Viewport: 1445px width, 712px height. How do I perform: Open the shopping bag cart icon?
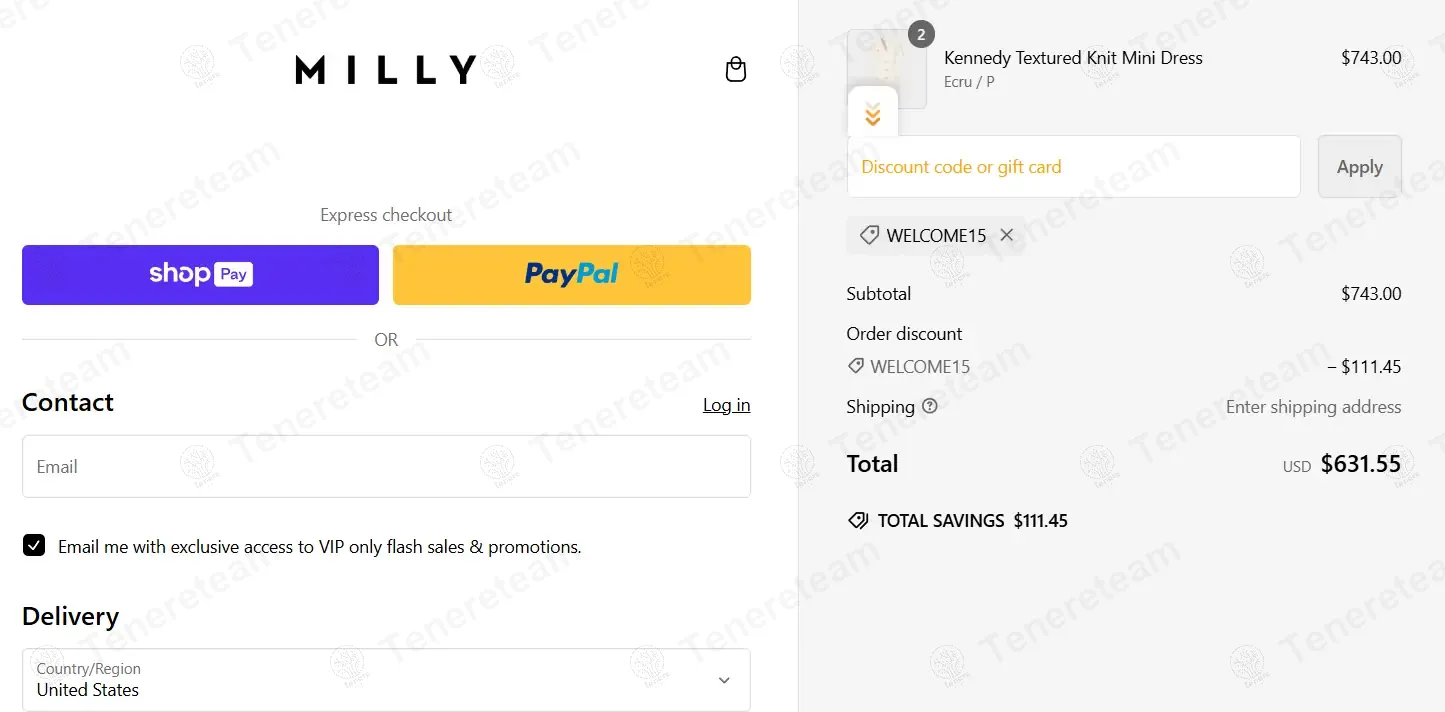pyautogui.click(x=736, y=70)
